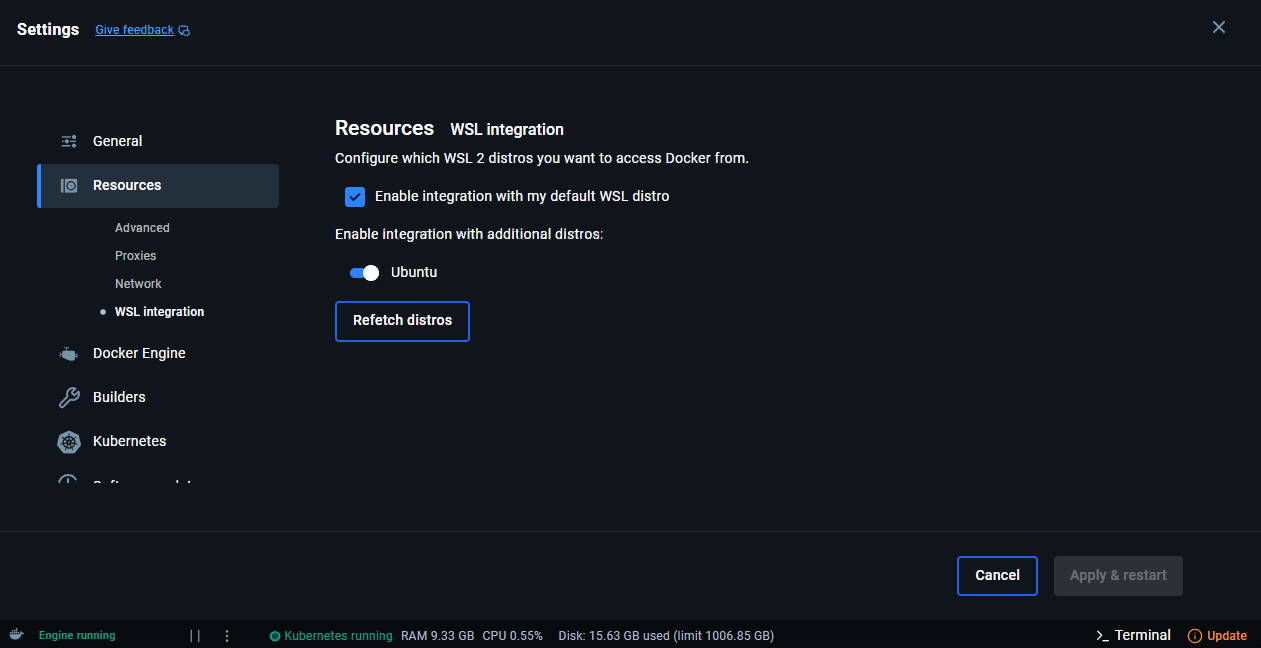Screen dimensions: 1261x648
Task: Open the three-dot engine options menu
Action: [x=227, y=635]
